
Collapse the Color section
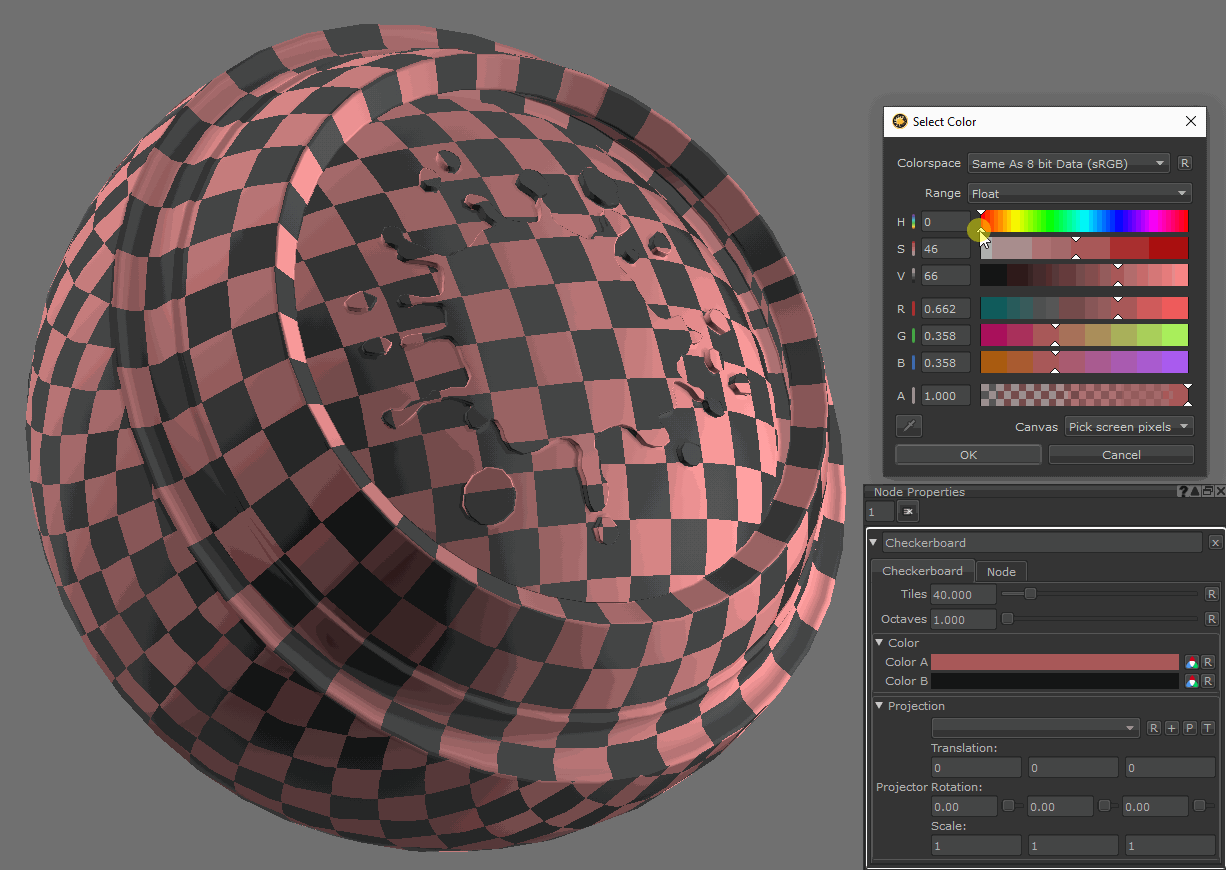(x=880, y=643)
